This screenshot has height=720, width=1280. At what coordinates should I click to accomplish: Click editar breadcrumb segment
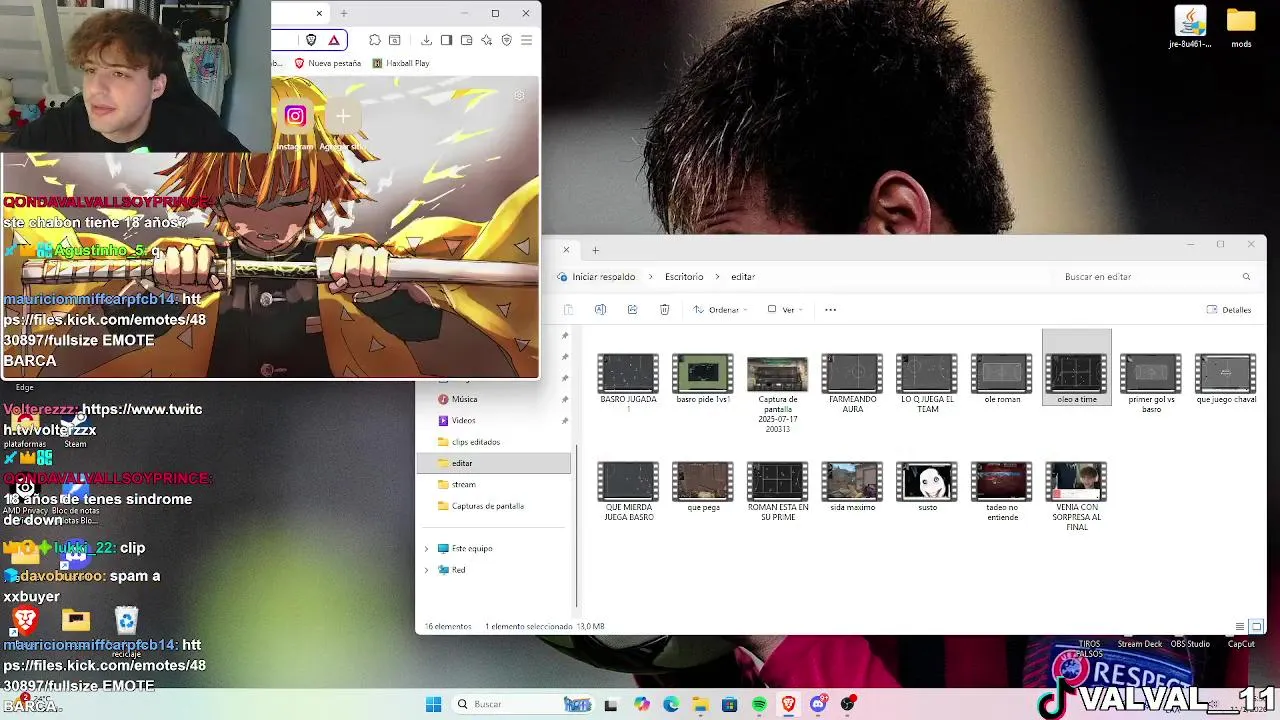pyautogui.click(x=742, y=277)
